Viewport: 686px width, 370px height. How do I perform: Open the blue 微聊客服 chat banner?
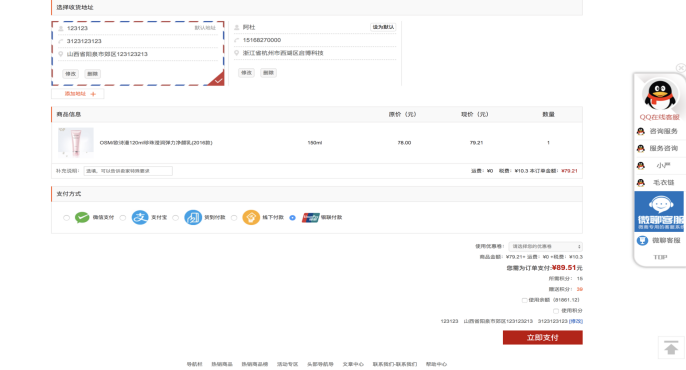[660, 211]
